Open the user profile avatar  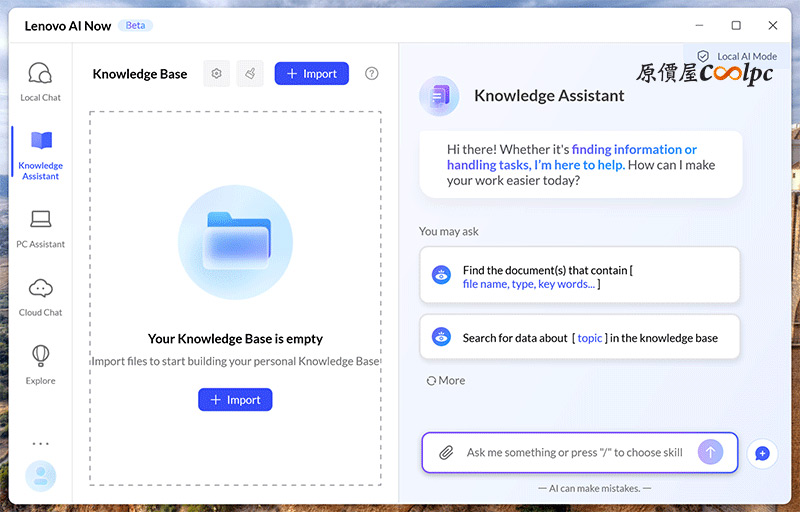click(x=40, y=476)
